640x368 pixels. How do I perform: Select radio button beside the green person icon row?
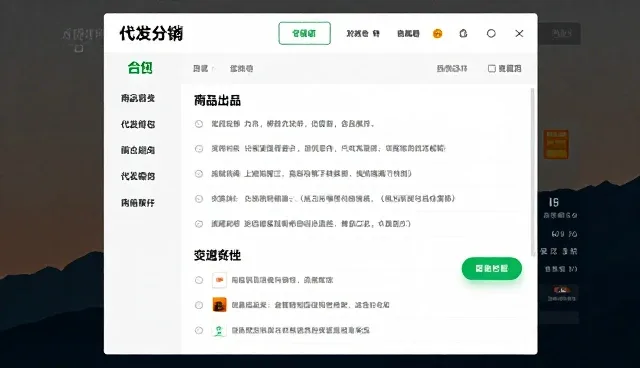199,330
